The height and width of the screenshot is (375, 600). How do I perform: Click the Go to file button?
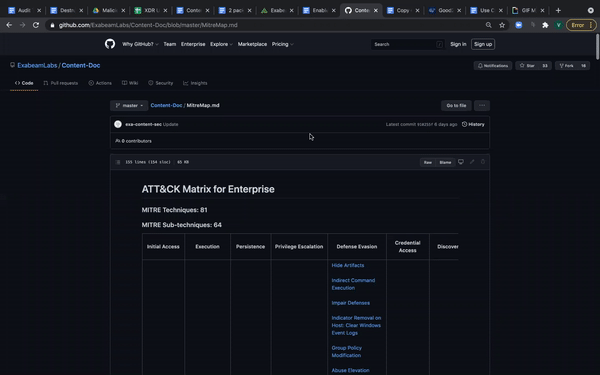(x=456, y=105)
